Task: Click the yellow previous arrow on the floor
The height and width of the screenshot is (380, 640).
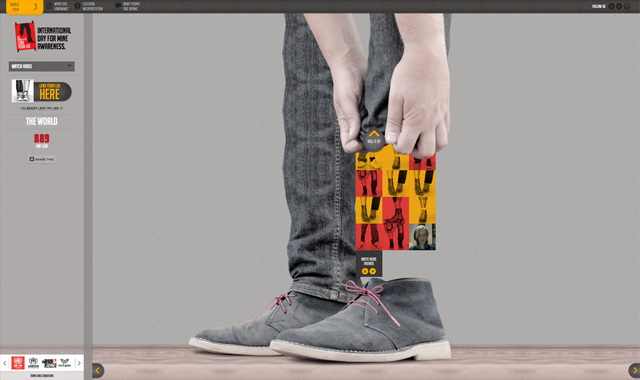Action: (98, 370)
